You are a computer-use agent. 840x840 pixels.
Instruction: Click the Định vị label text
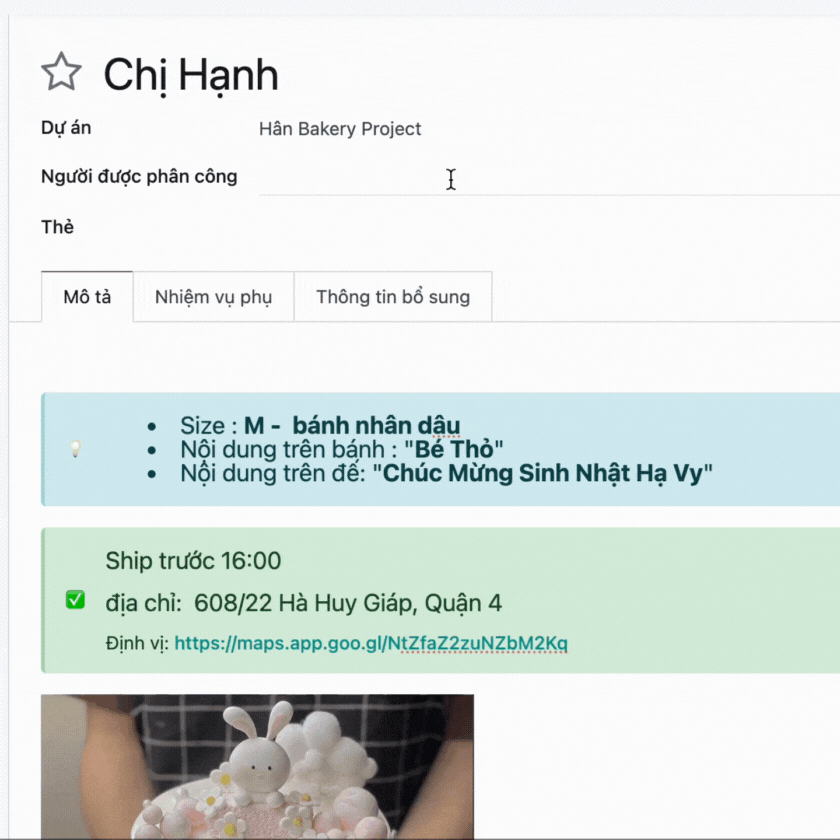pyautogui.click(x=137, y=643)
